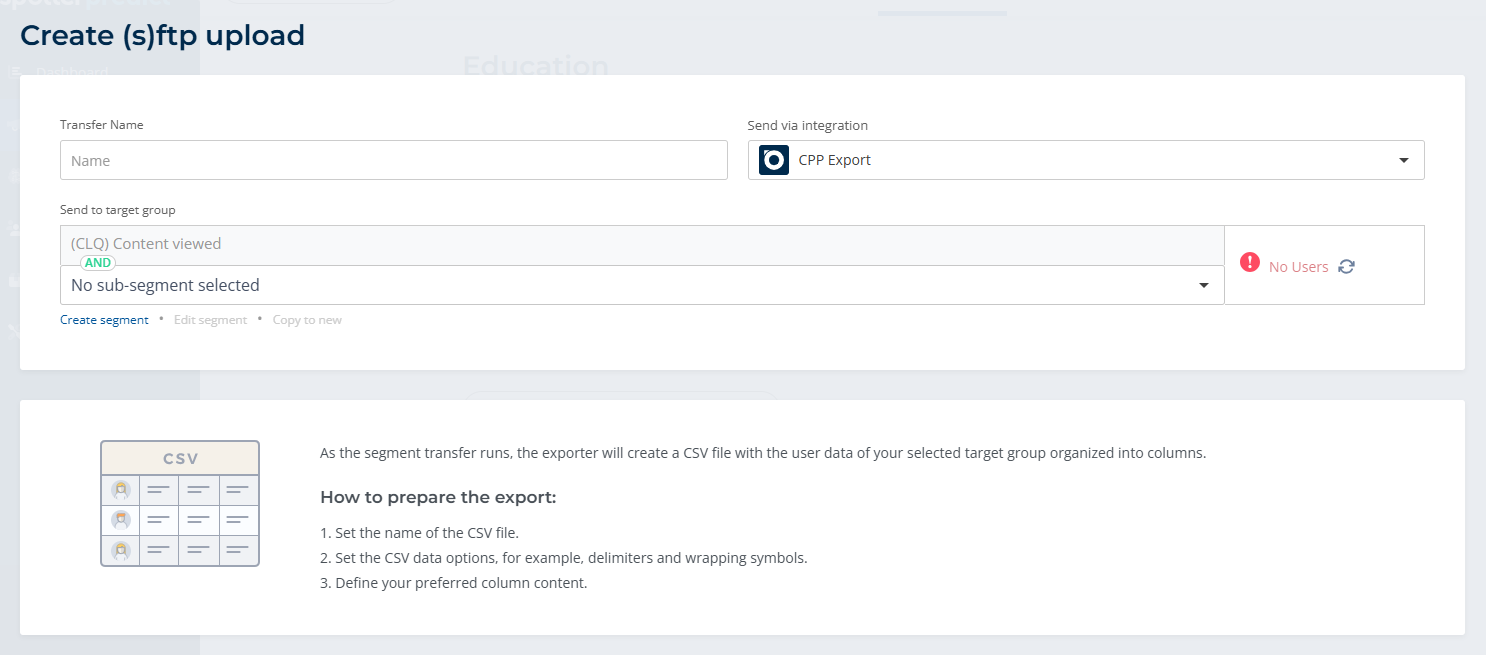Click the CPP Export integration logo icon
The width and height of the screenshot is (1486, 655).
pyautogui.click(x=774, y=160)
